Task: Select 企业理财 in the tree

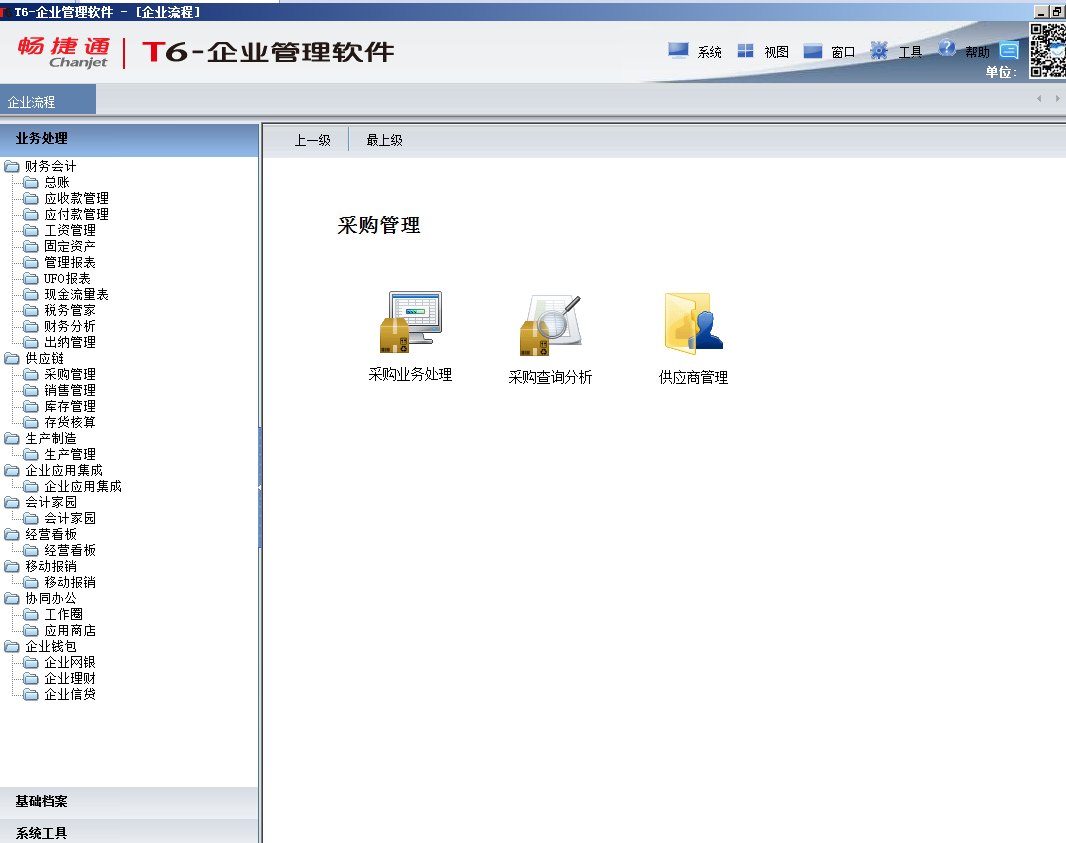Action: pos(70,678)
